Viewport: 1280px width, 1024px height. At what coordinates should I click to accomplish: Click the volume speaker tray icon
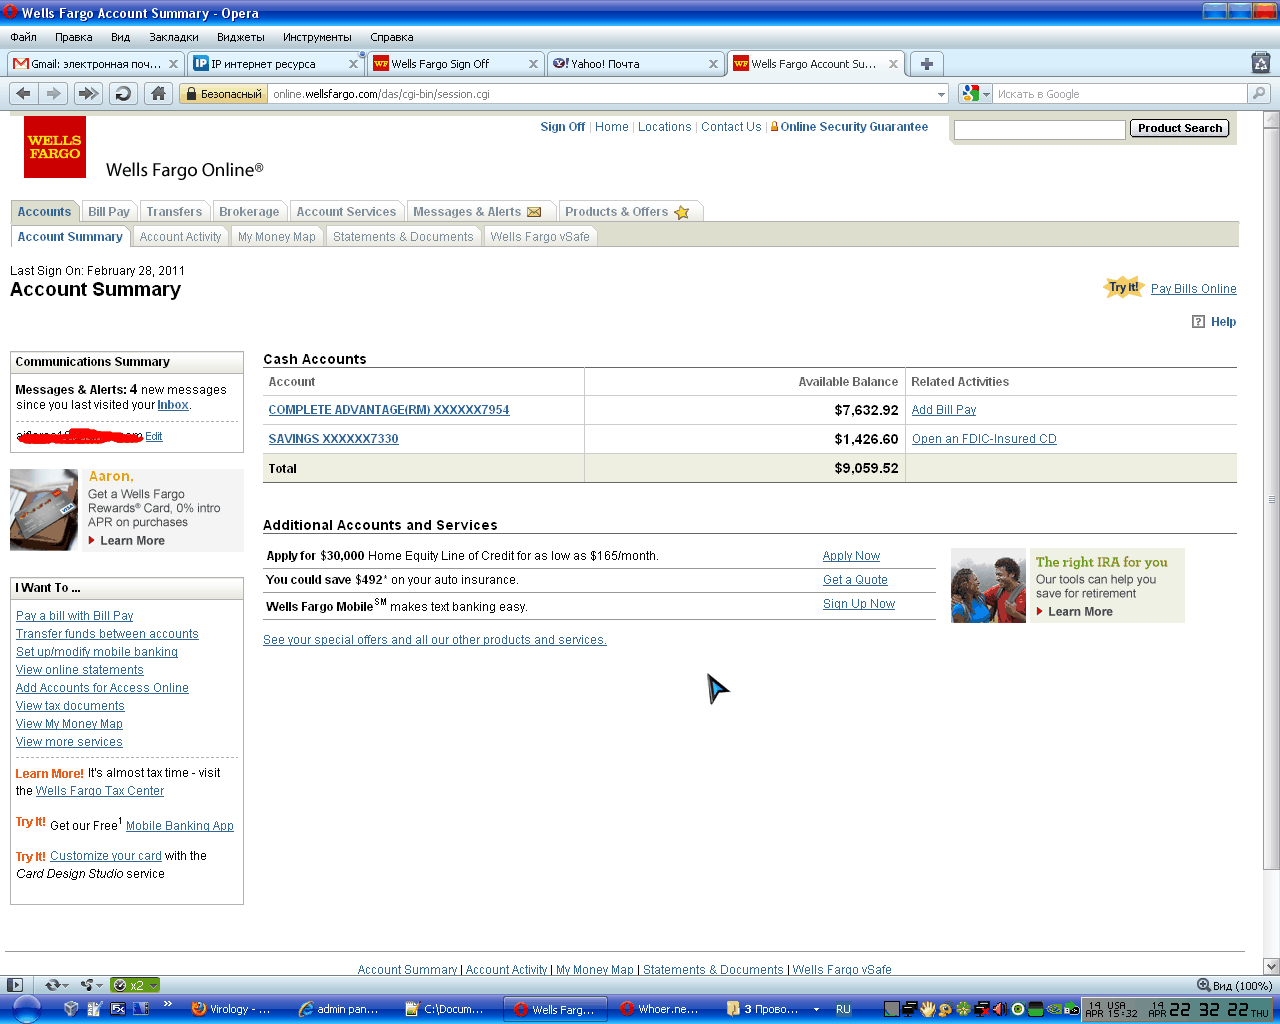tap(1001, 1009)
